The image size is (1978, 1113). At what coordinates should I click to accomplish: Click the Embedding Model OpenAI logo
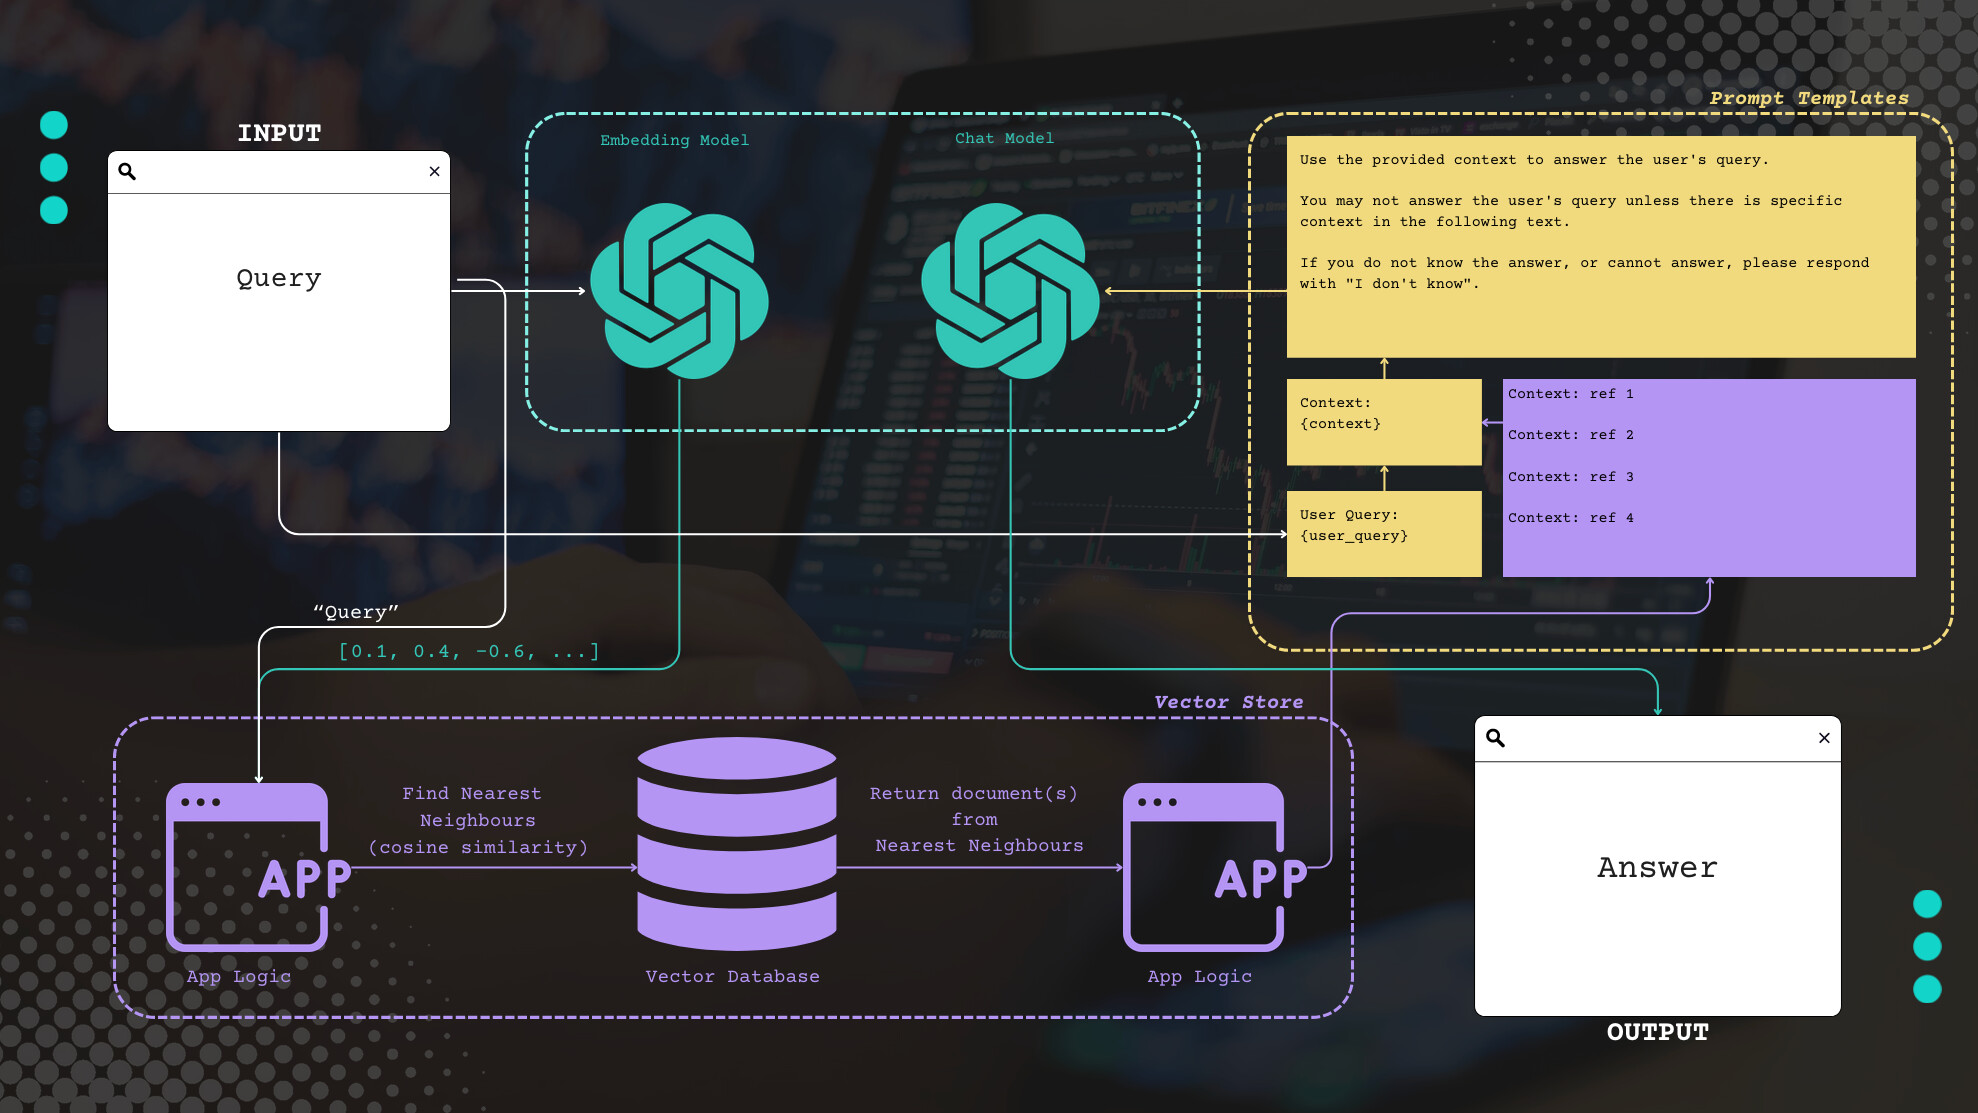(679, 291)
